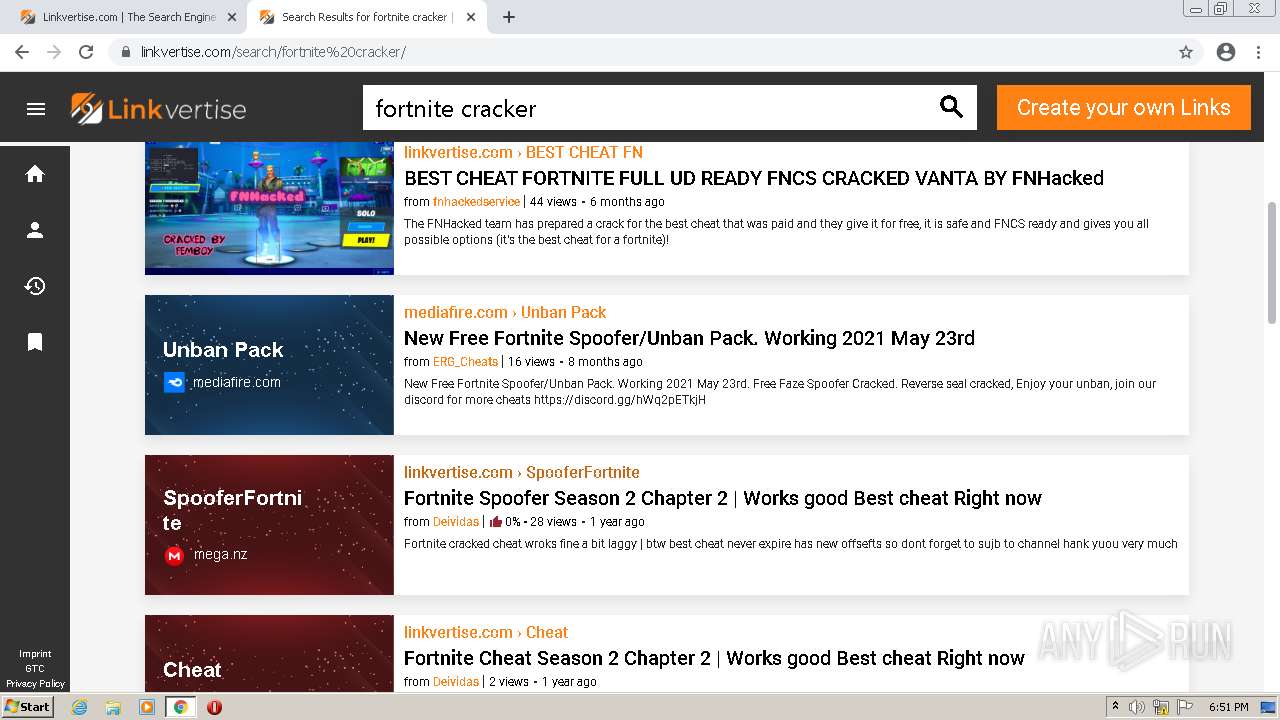The image size is (1280, 720).
Task: Click linkvertise.com › BEST CHEAT FN breadcrumb
Action: coord(523,152)
